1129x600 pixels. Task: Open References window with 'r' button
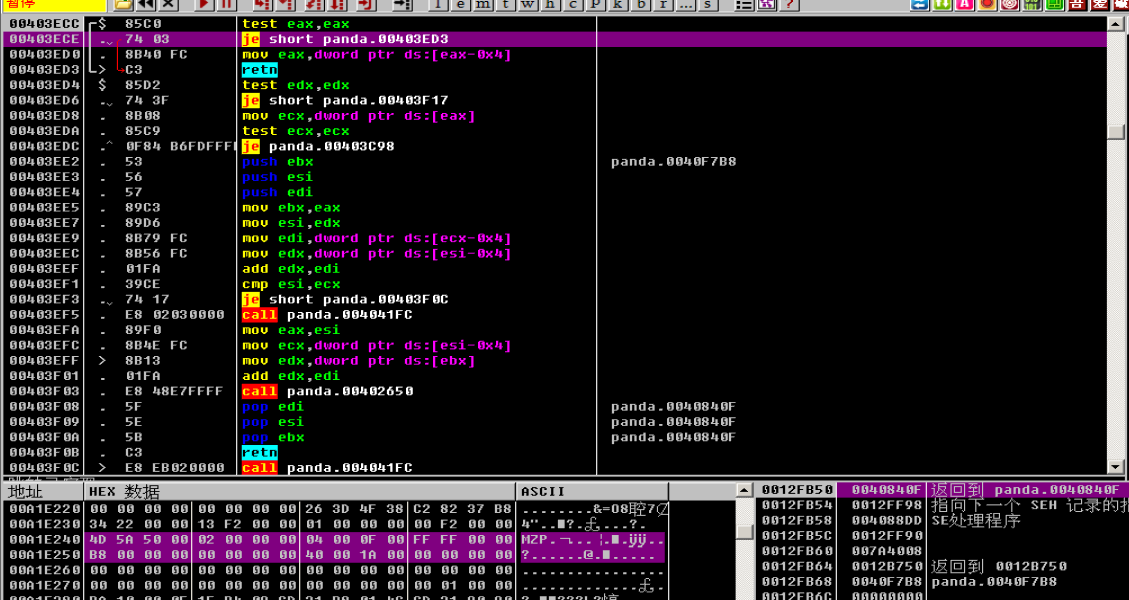[x=663, y=4]
